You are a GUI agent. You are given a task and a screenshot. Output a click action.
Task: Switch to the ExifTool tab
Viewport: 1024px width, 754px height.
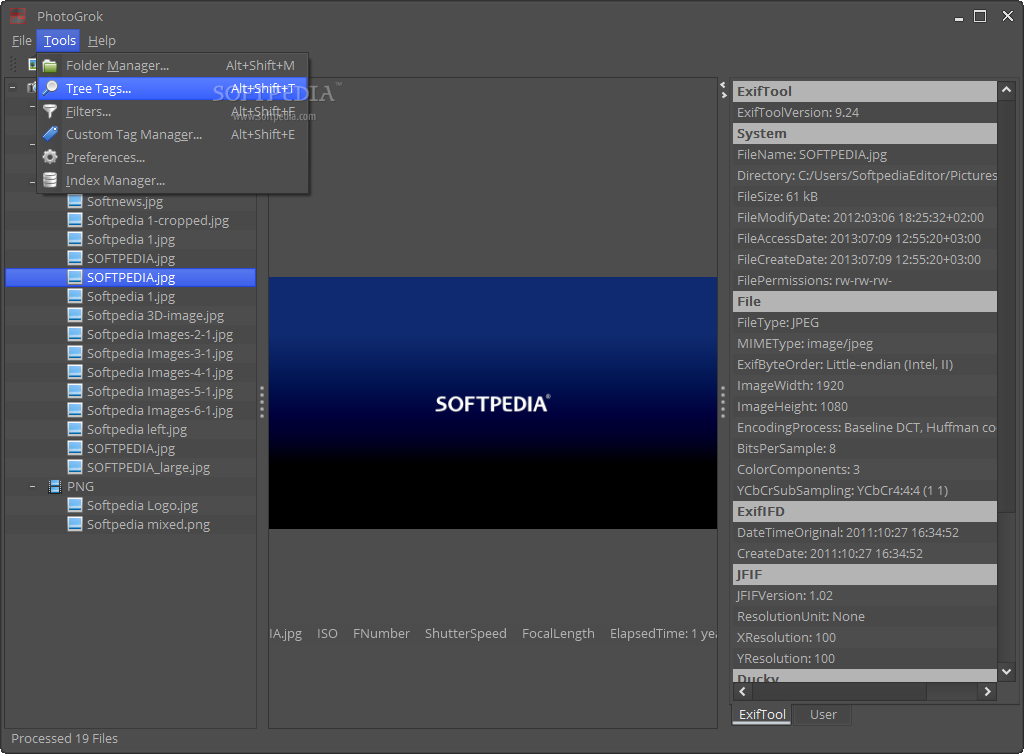click(x=762, y=714)
